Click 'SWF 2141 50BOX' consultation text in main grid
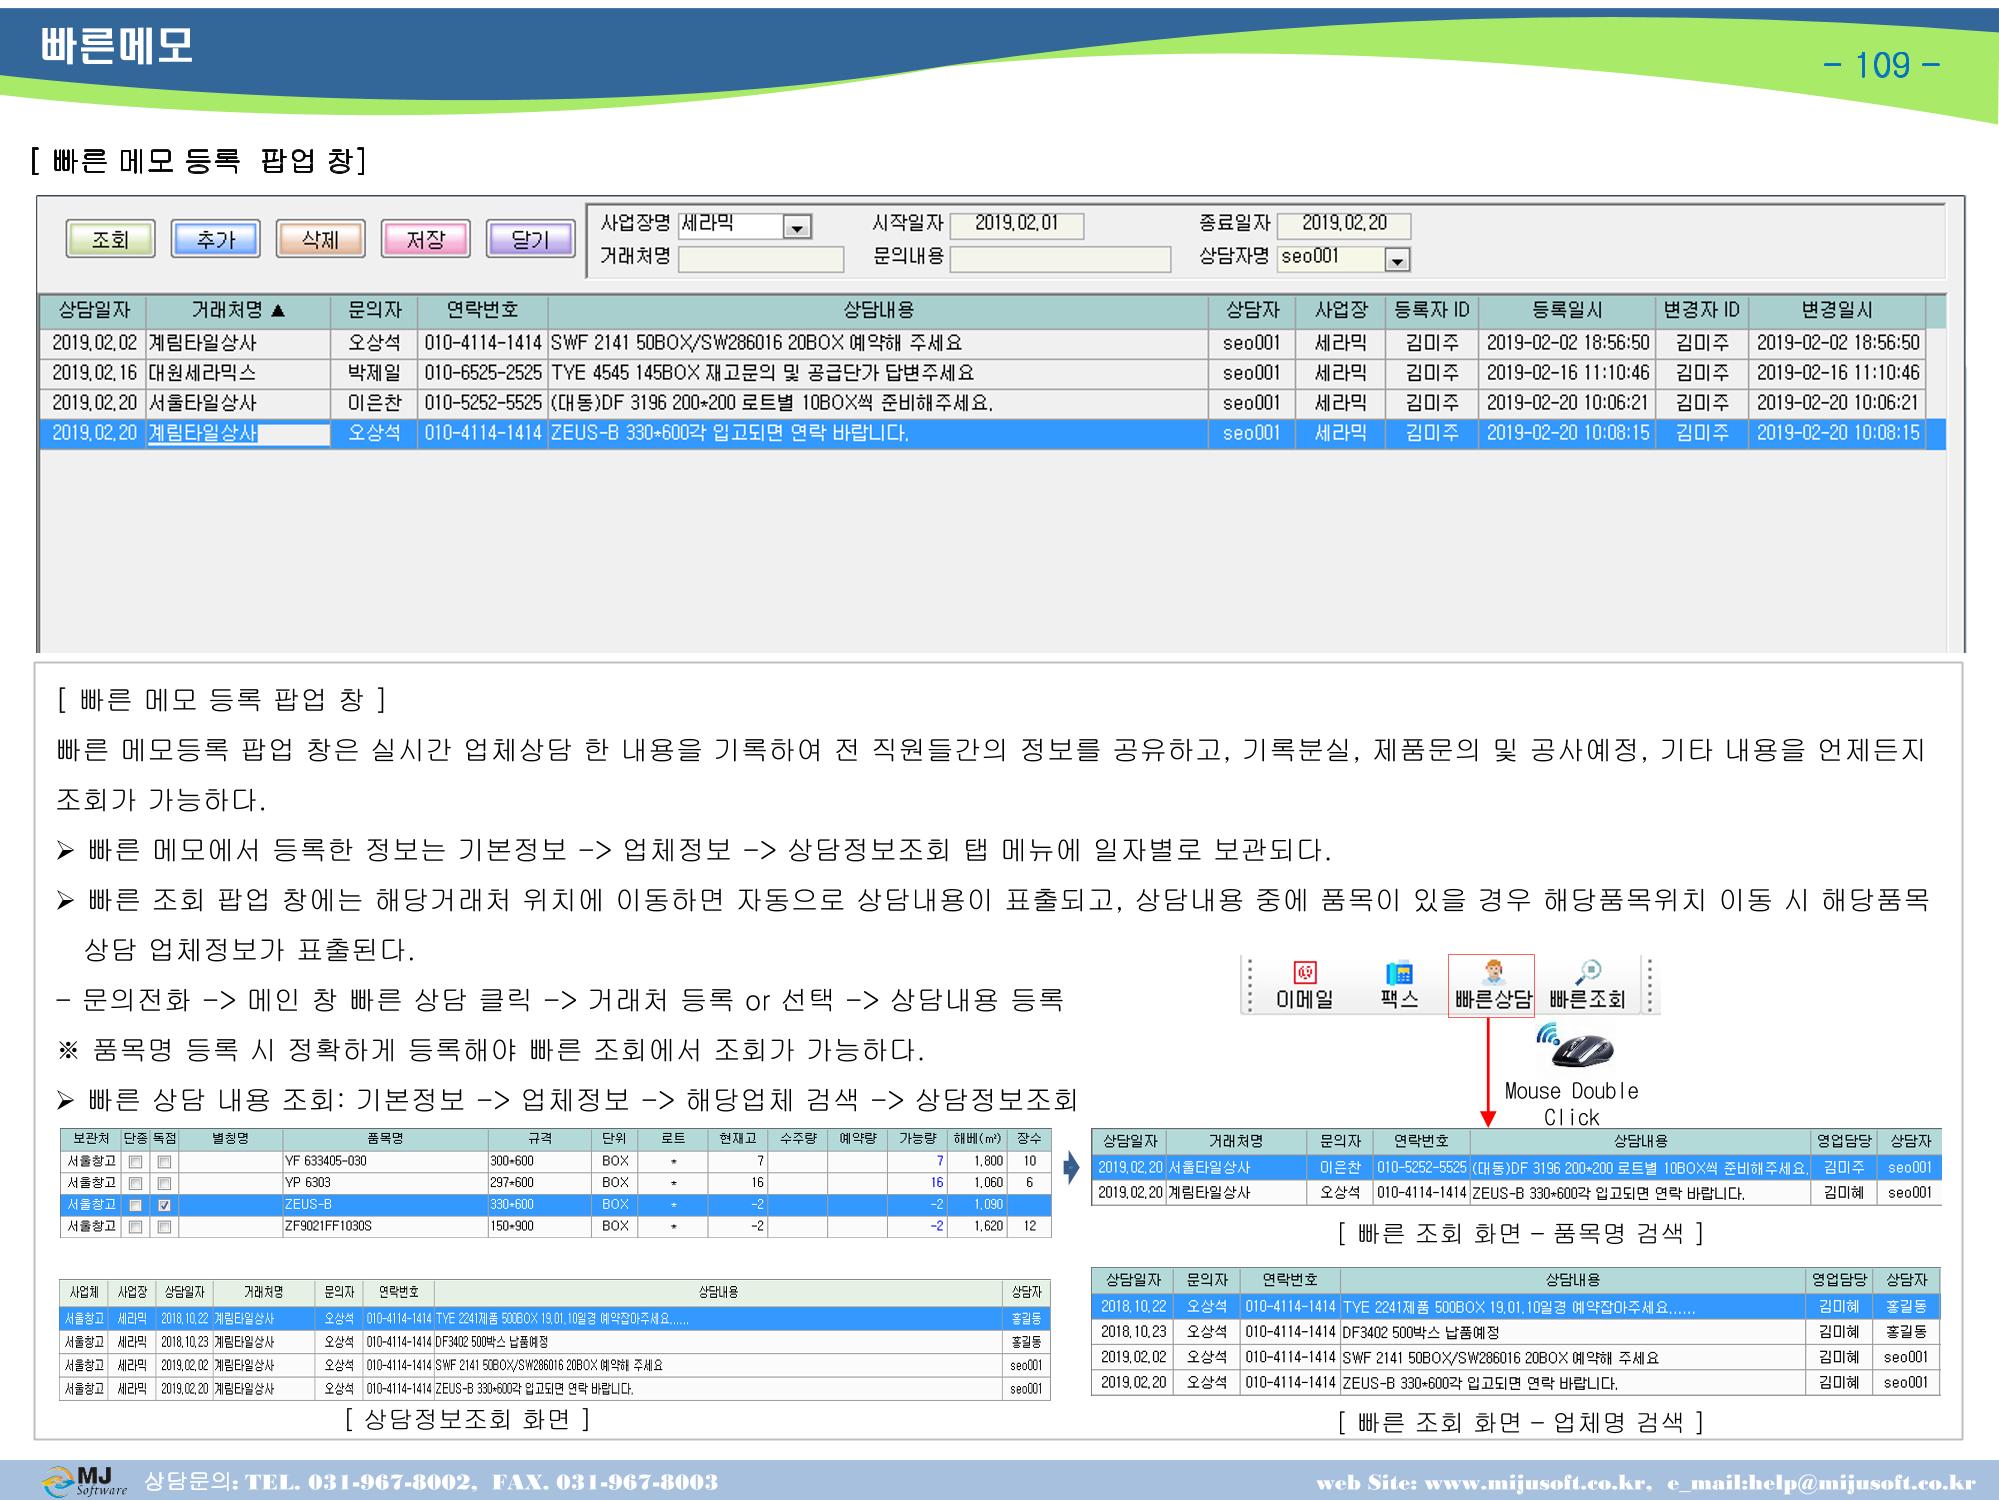Screen dimensions: 1999x1500 coord(755,343)
